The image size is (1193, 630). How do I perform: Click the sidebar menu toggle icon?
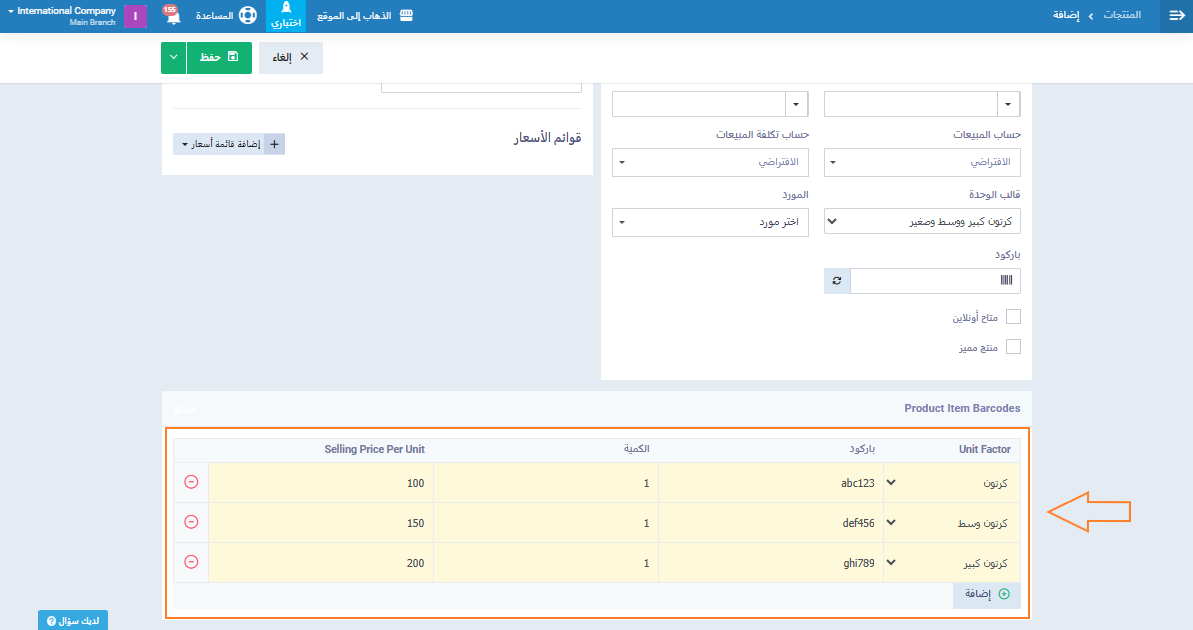(1176, 16)
